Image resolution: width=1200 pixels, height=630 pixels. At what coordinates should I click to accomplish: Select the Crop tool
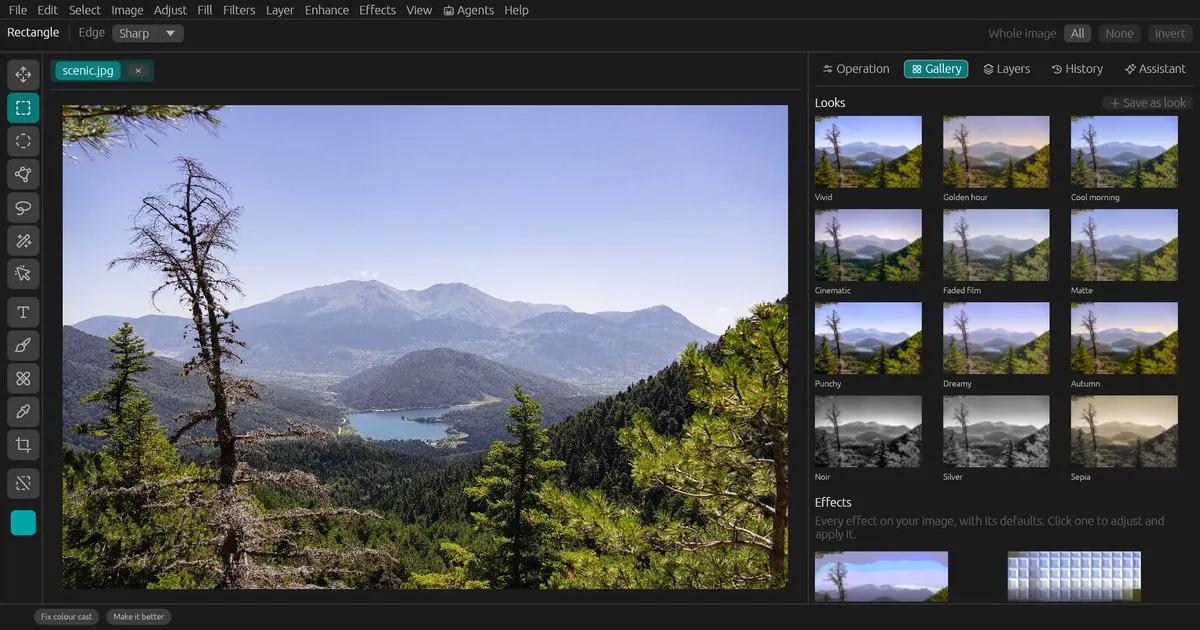pyautogui.click(x=23, y=445)
